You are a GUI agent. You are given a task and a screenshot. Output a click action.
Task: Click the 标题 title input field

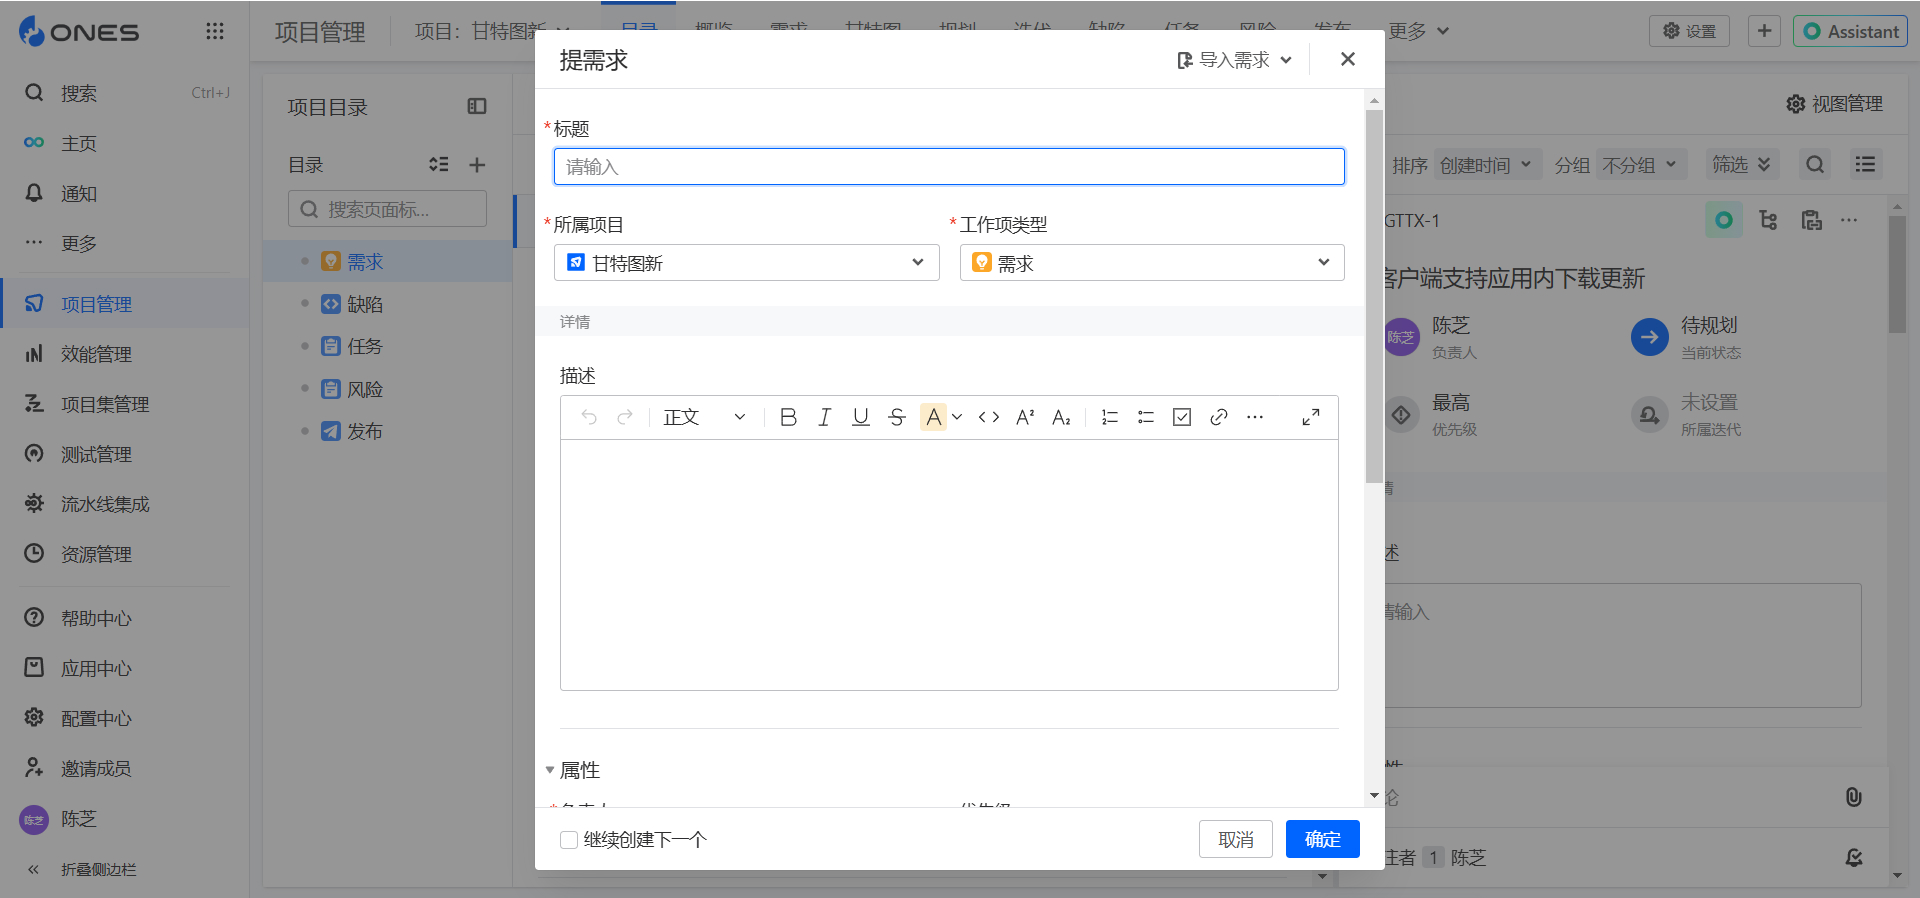click(949, 167)
